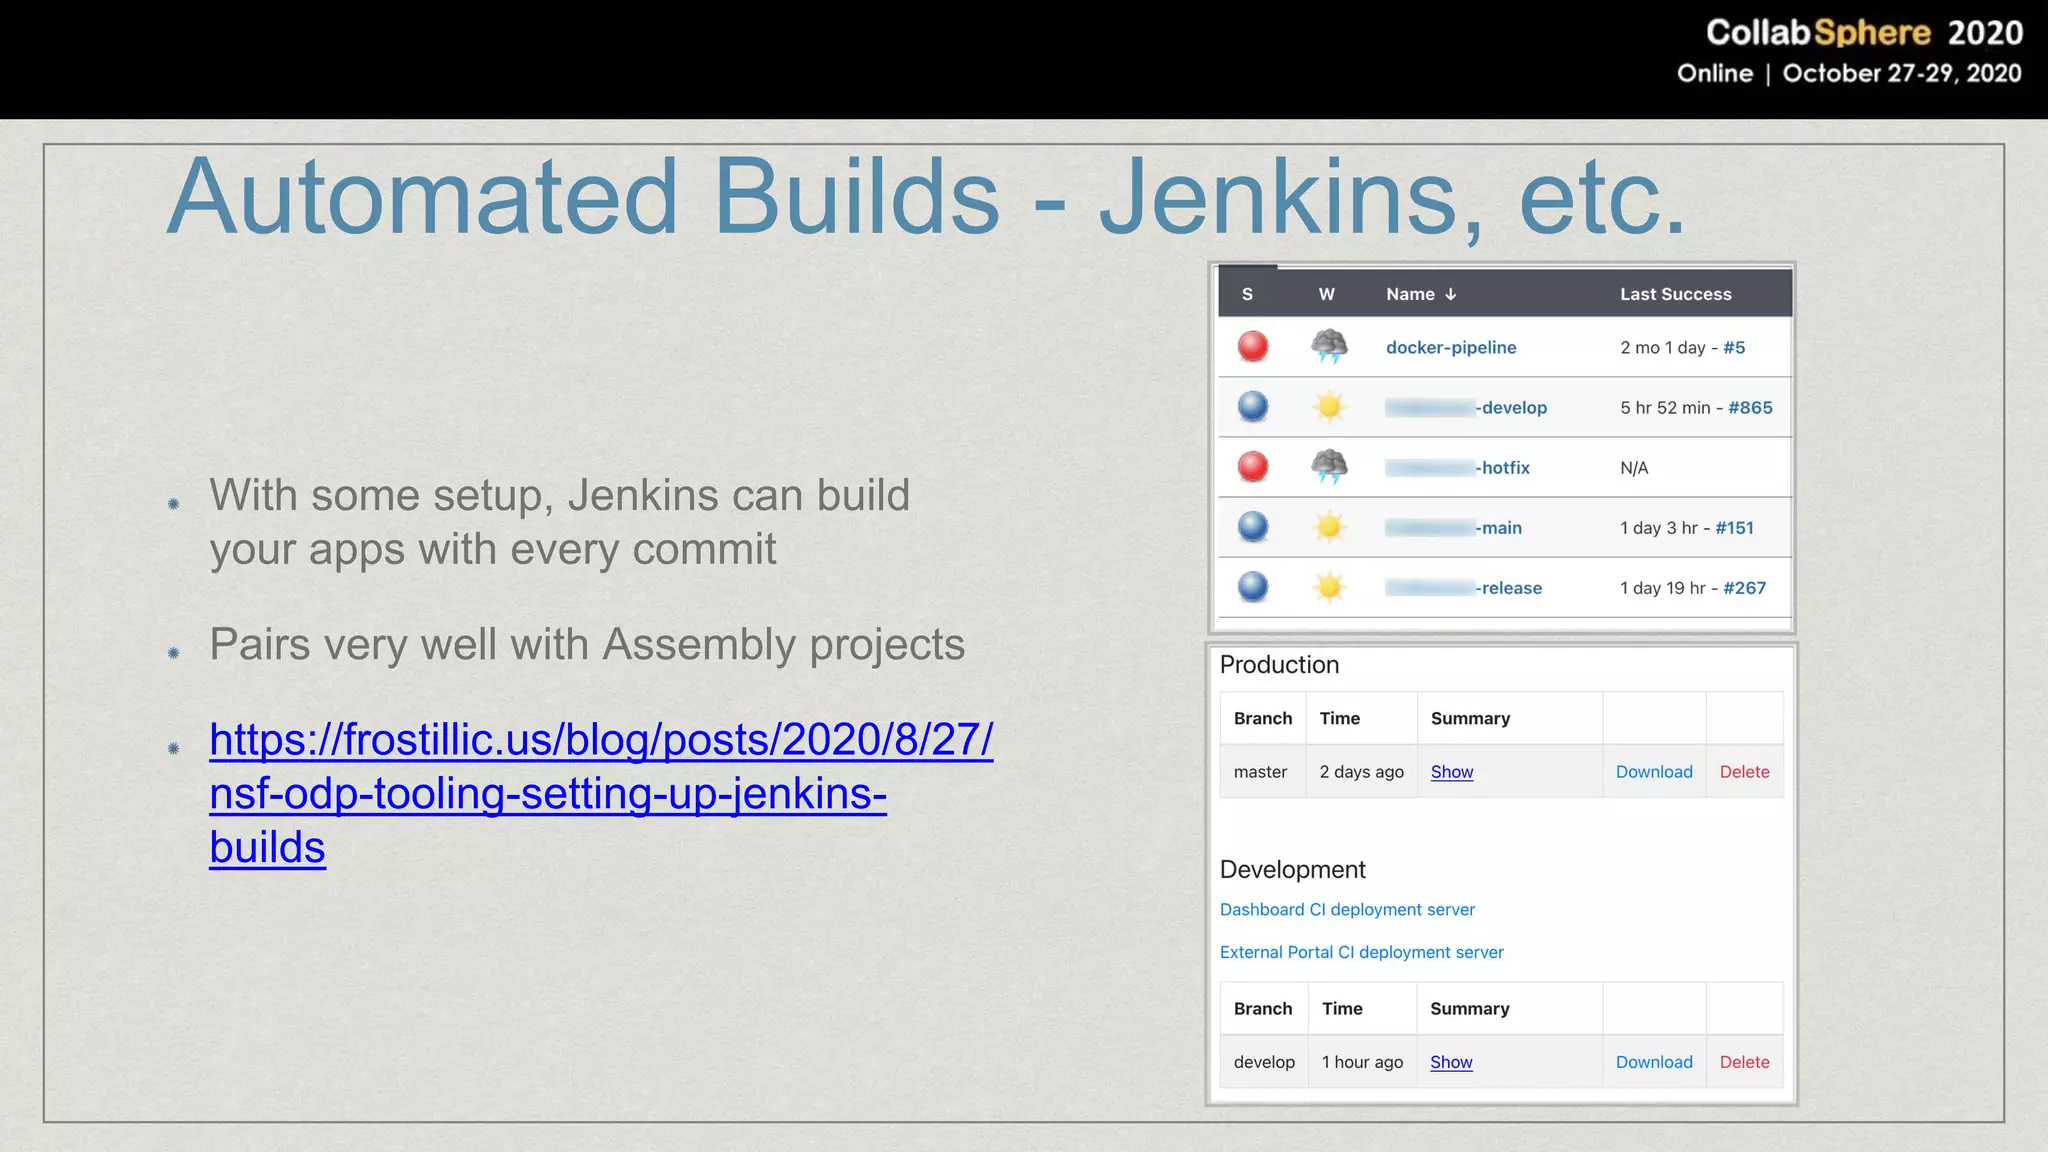Click the S status column header
This screenshot has height=1152, width=2048.
coord(1247,294)
